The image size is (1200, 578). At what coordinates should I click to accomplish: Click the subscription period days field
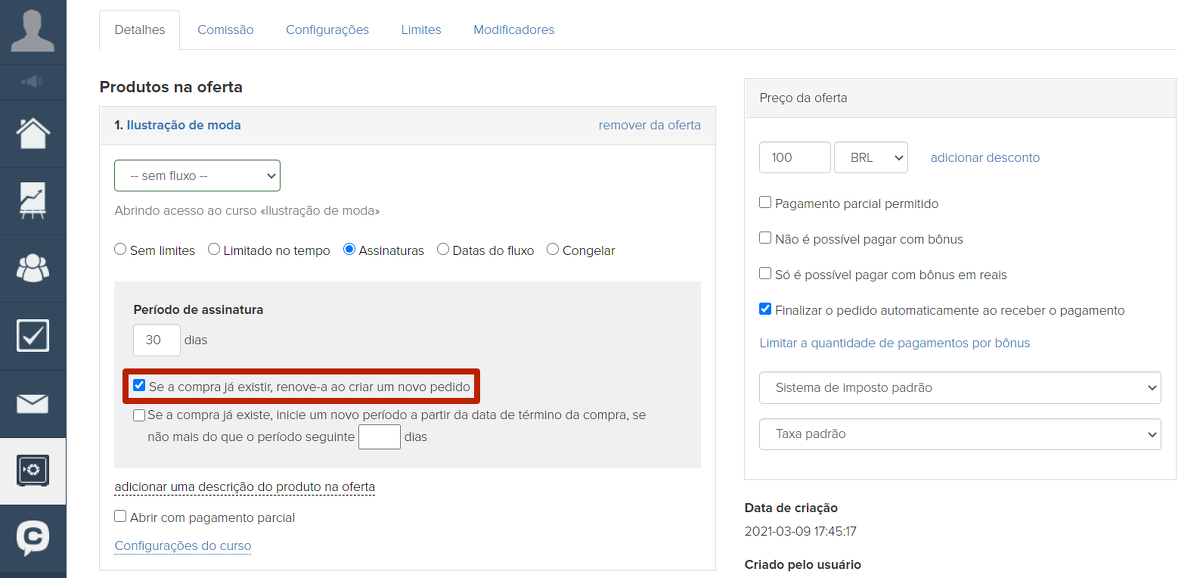point(156,340)
